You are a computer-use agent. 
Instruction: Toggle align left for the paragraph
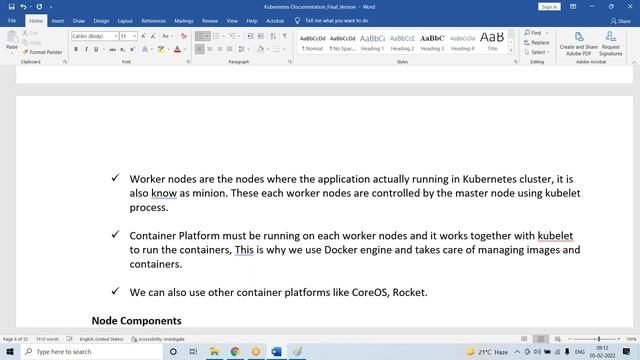click(200, 49)
